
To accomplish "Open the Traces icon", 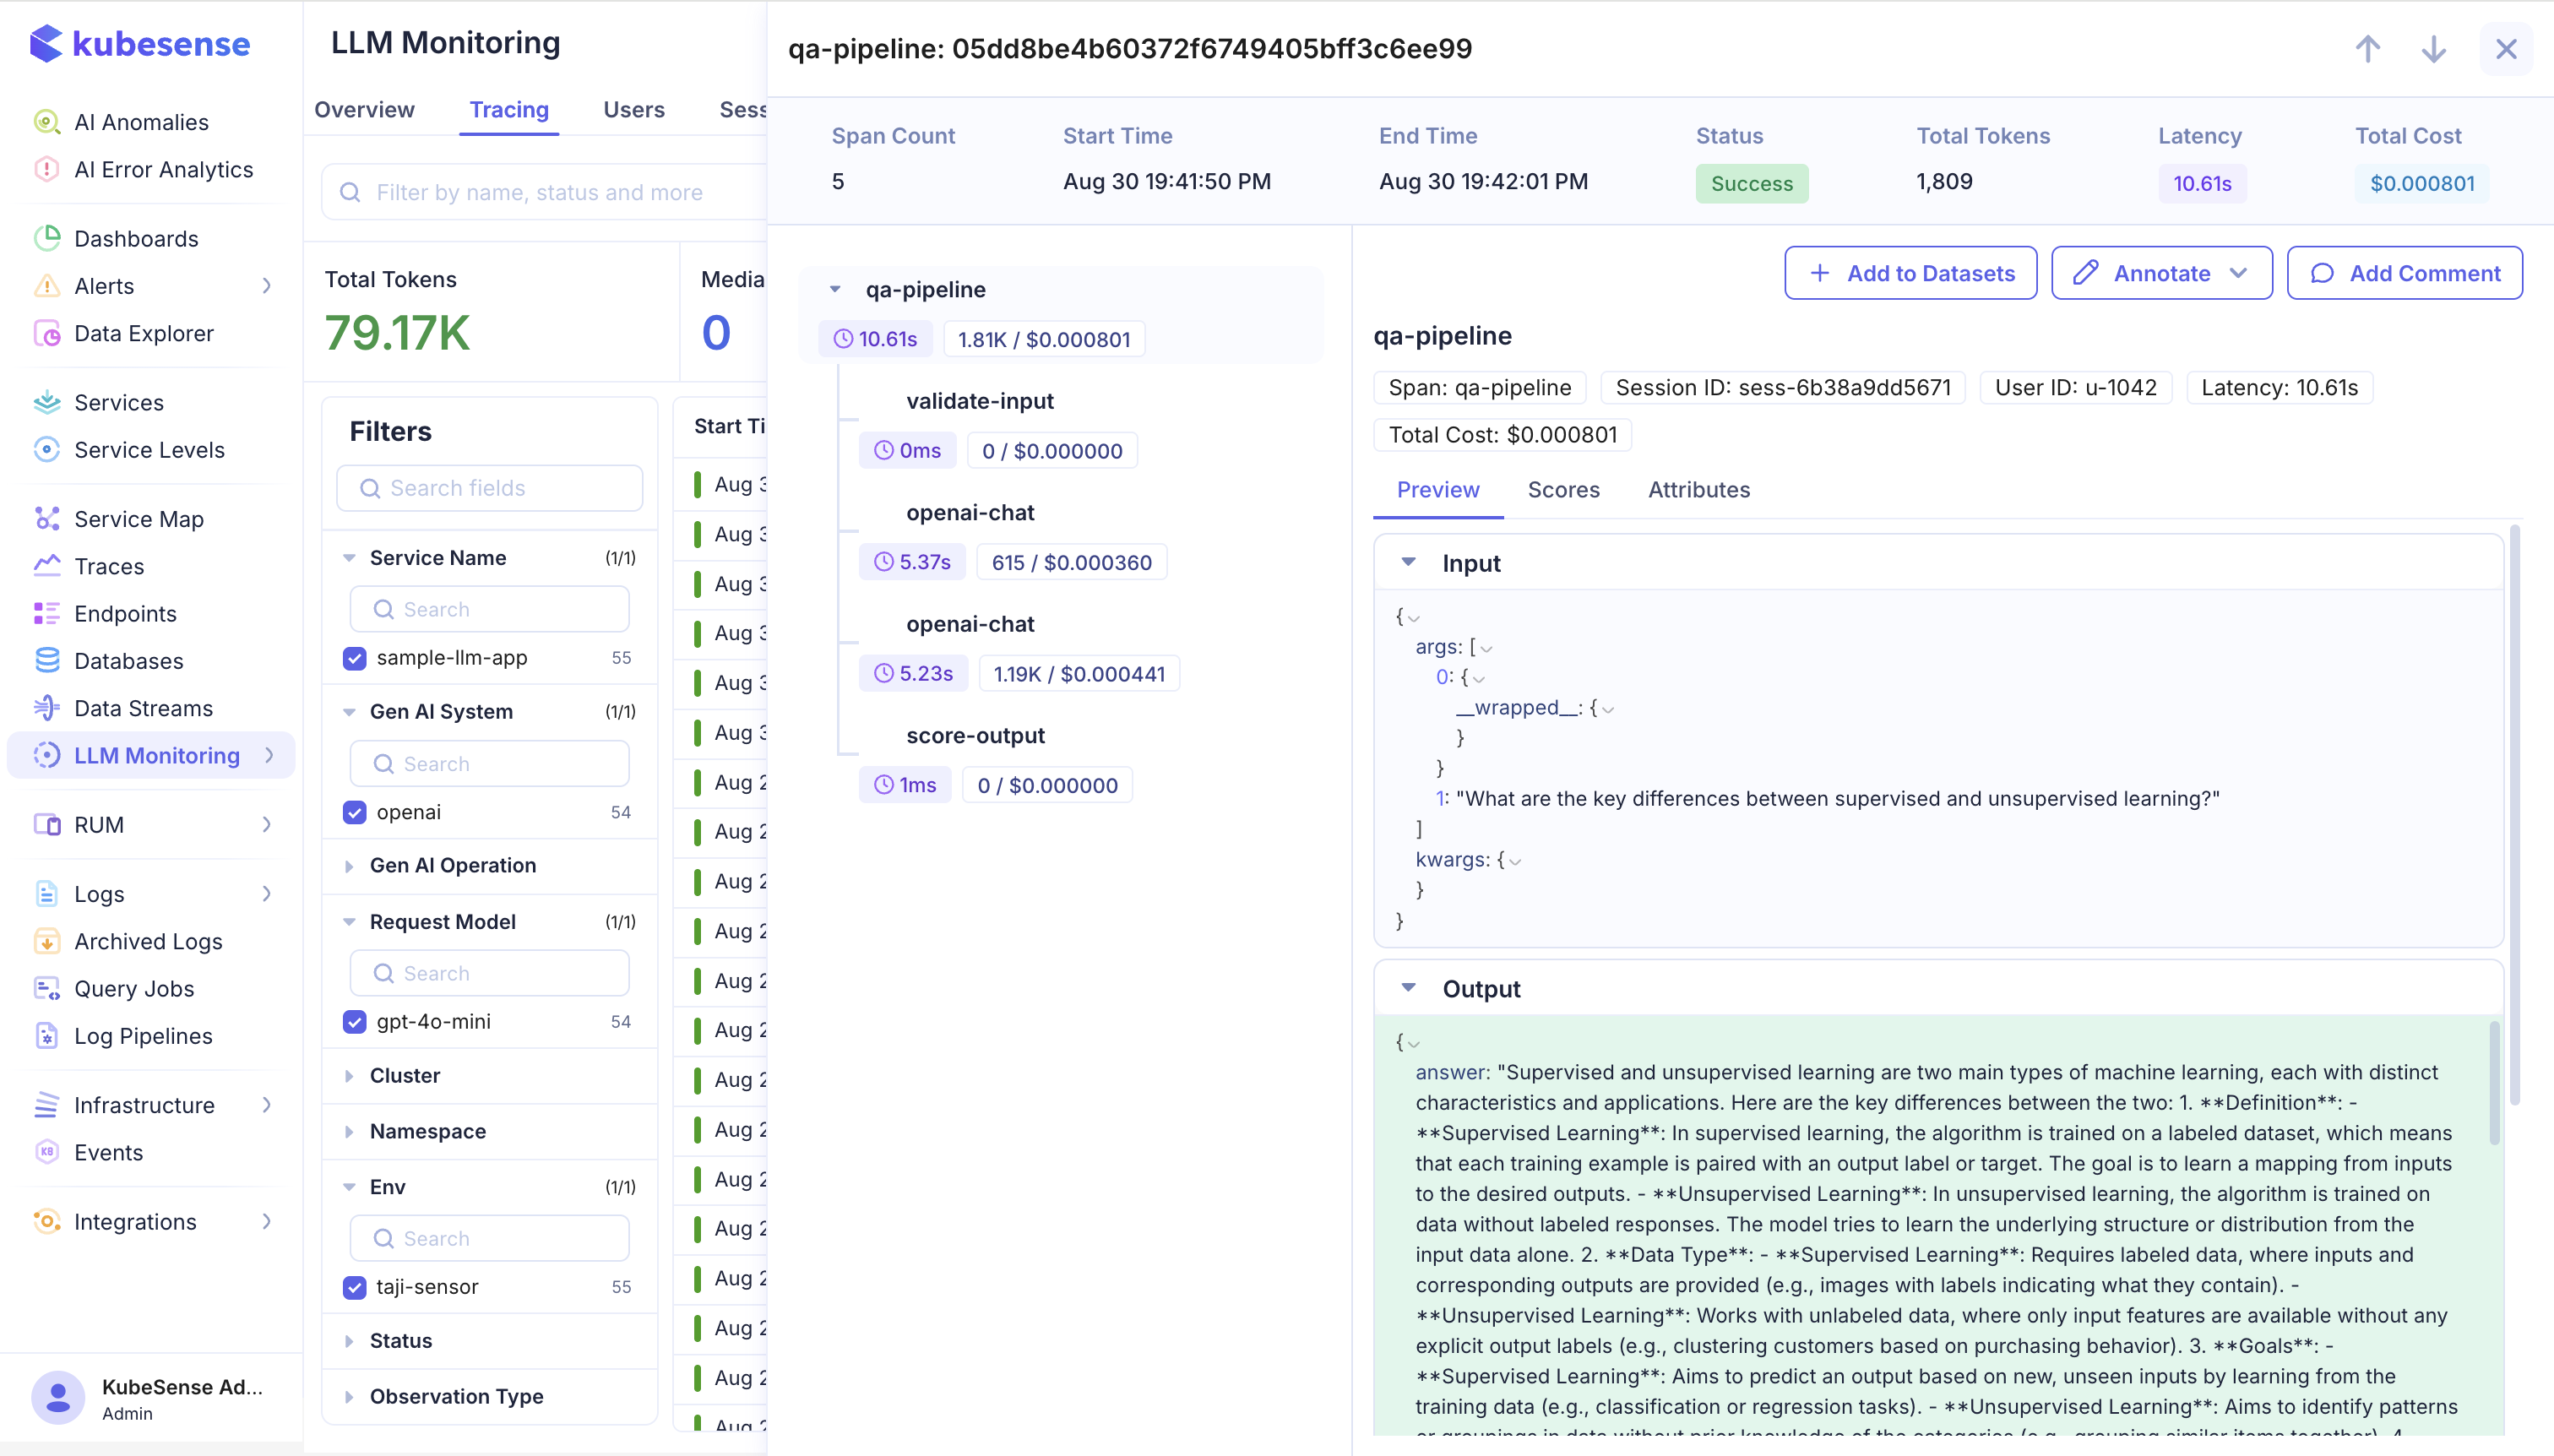I will tap(46, 566).
